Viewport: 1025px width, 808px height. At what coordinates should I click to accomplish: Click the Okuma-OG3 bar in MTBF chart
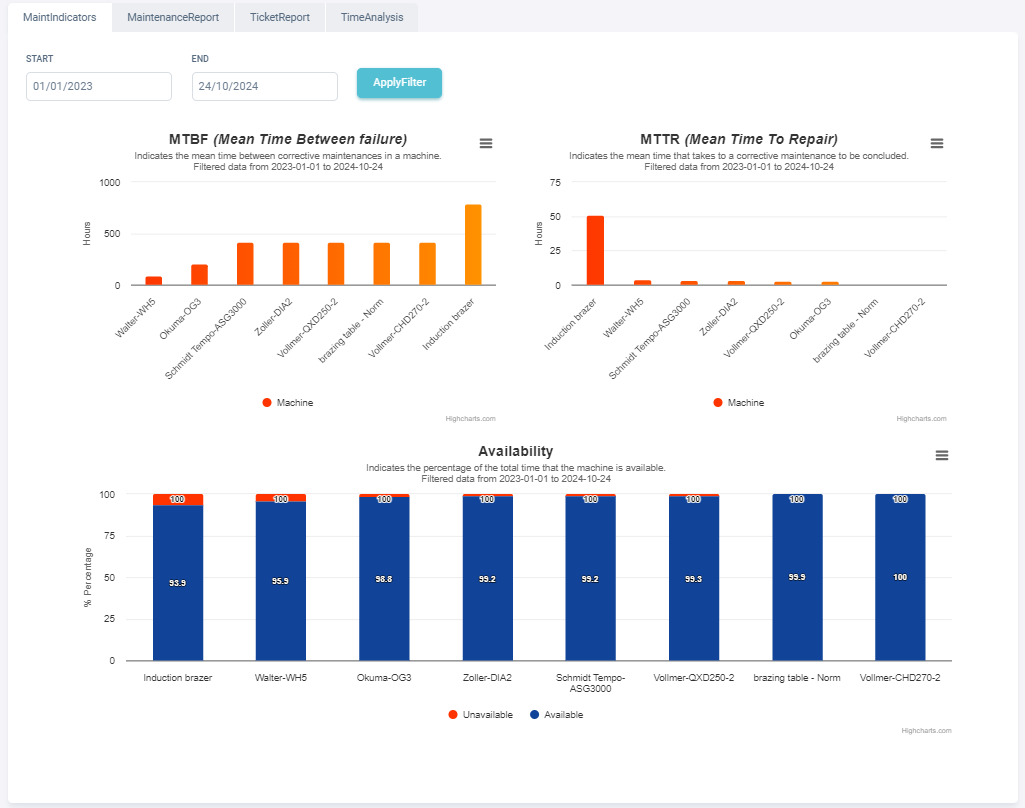[x=199, y=275]
